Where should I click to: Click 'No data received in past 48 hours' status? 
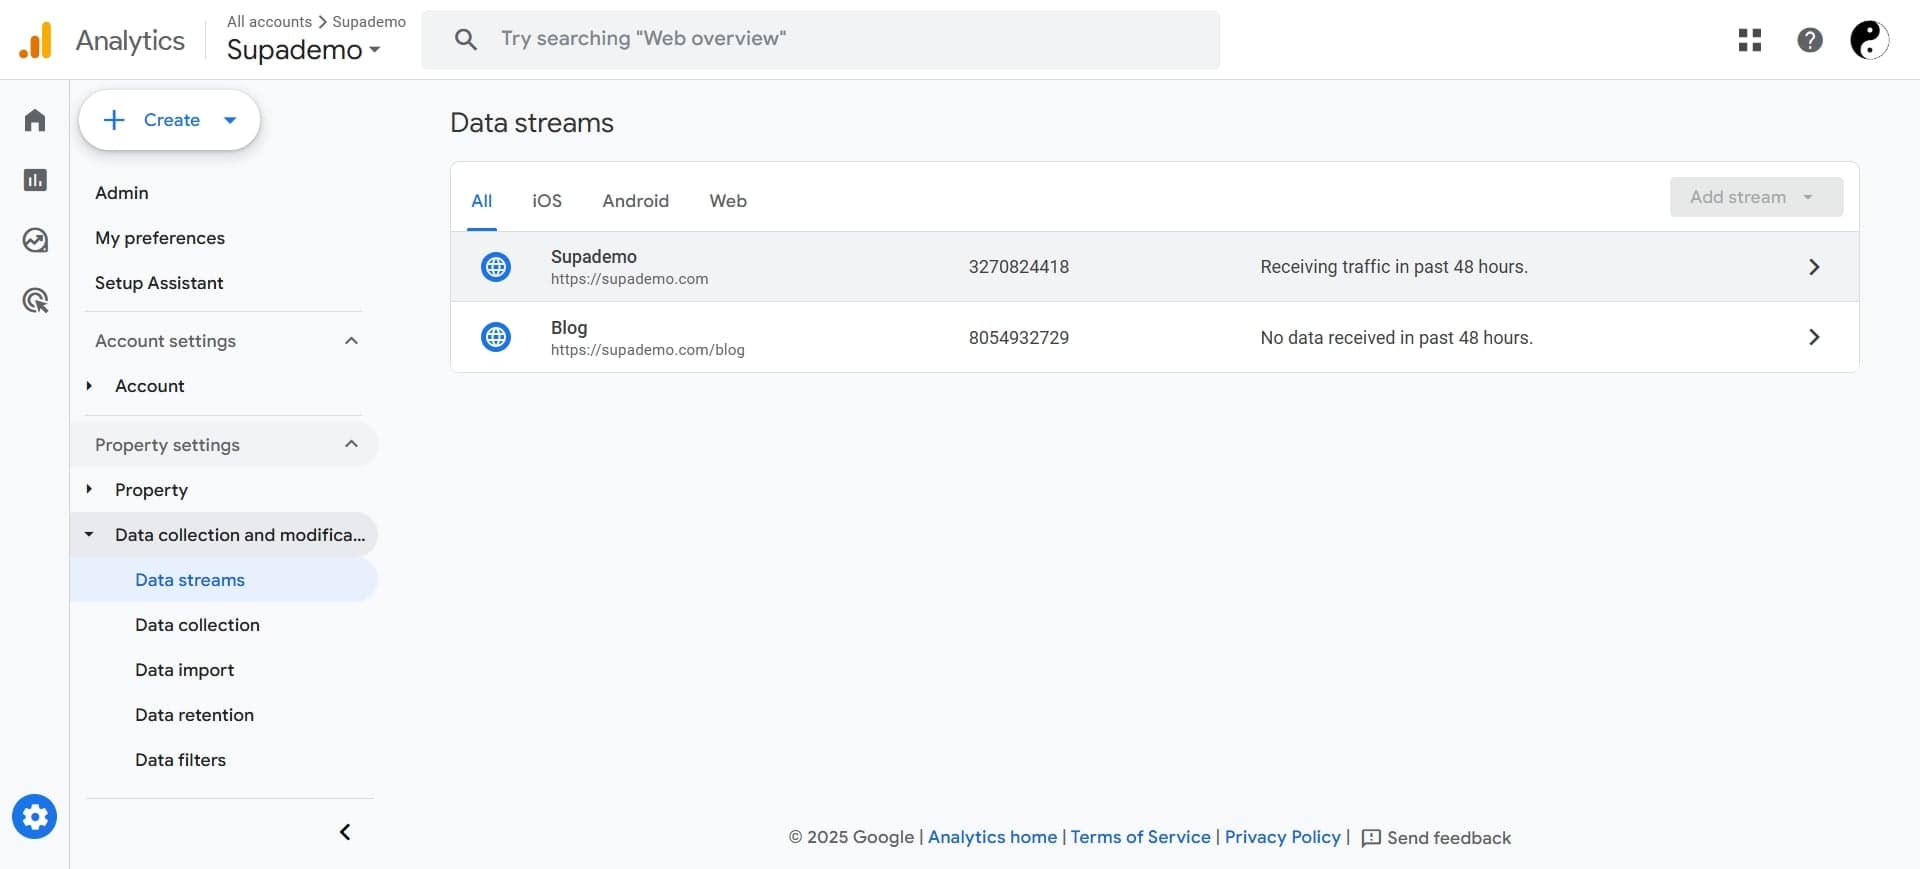click(1397, 338)
